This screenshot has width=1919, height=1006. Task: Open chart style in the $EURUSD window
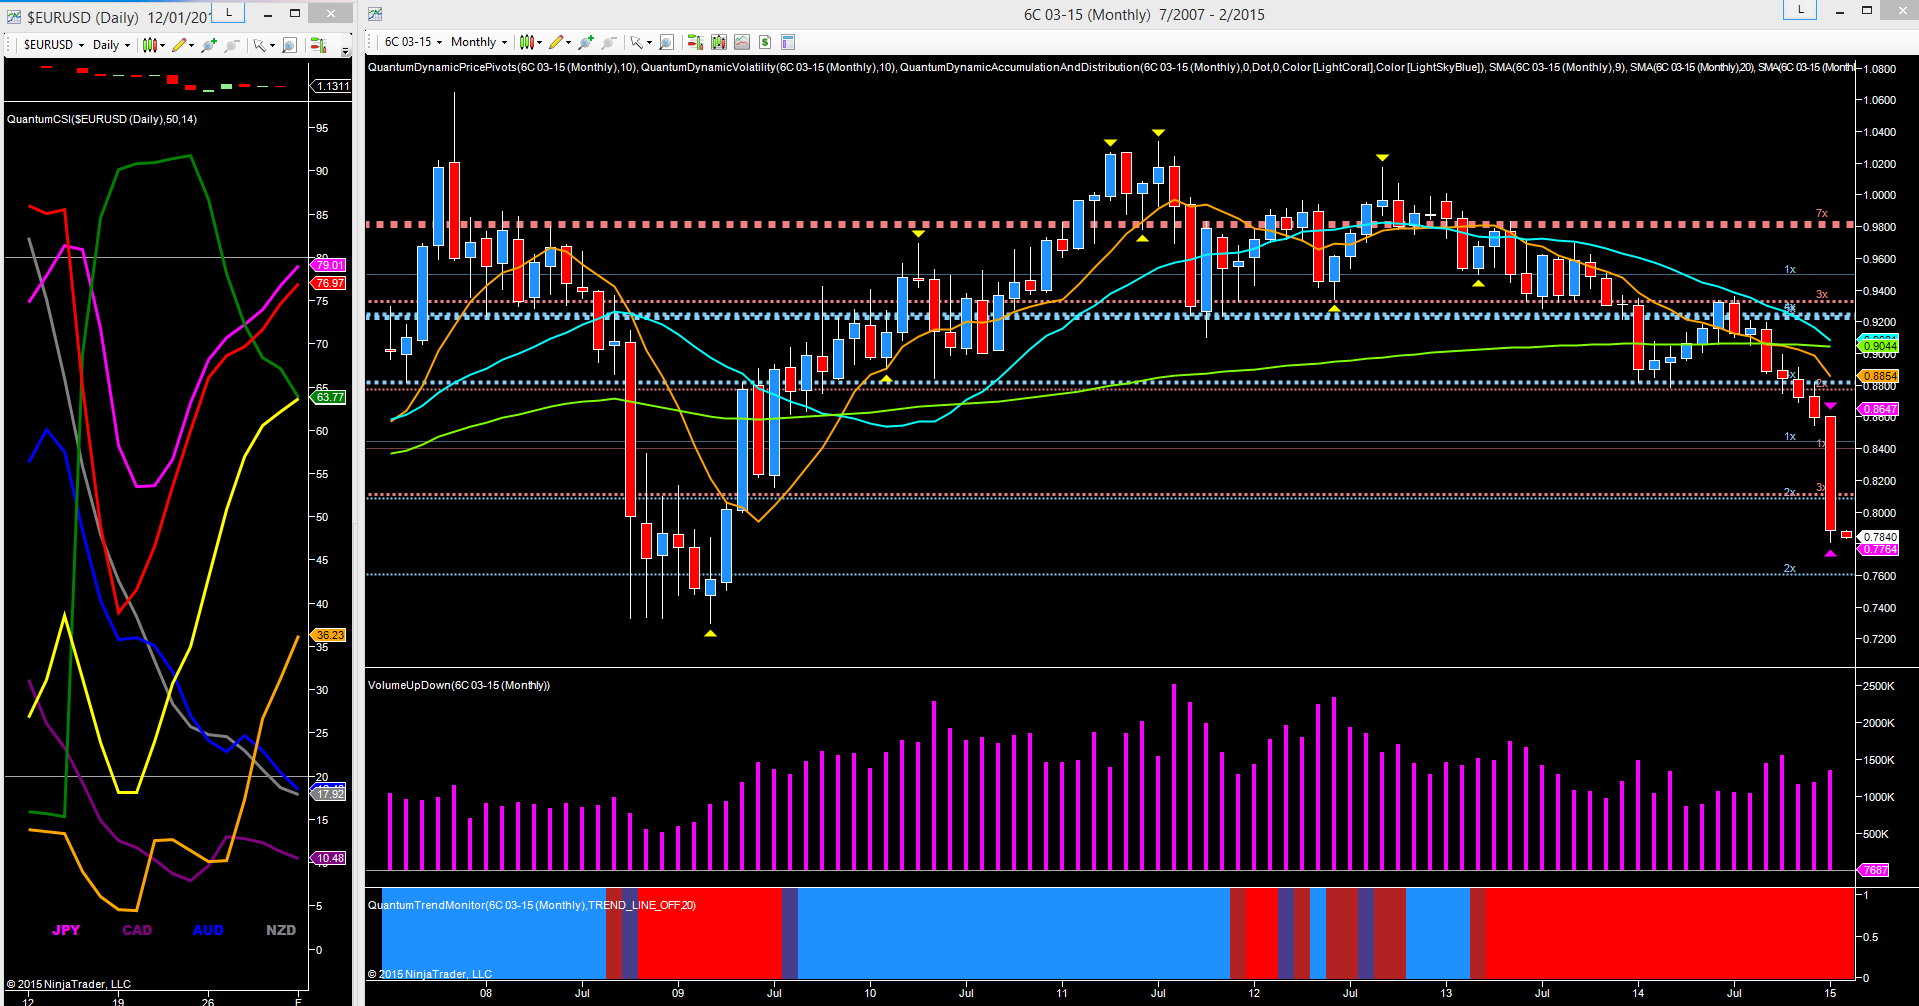click(x=148, y=45)
